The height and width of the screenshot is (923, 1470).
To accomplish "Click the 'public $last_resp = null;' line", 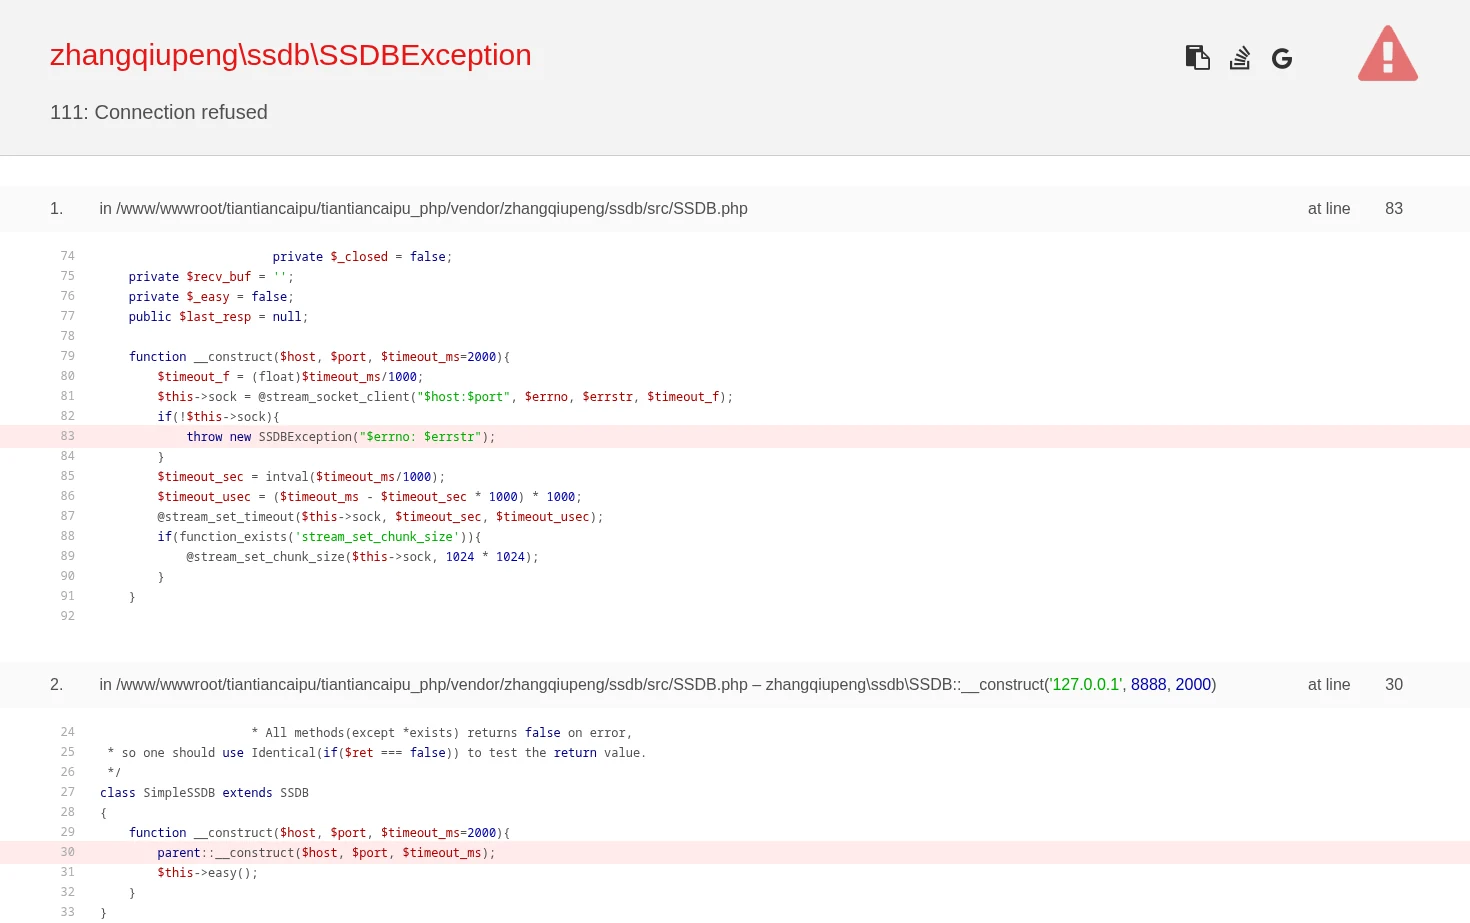I will (x=218, y=317).
